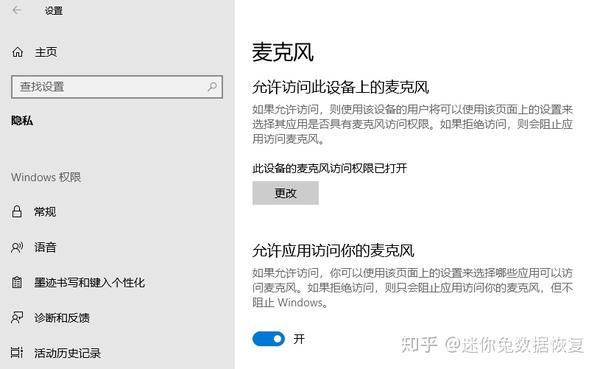Click the 常规 lock icon

tap(17, 211)
